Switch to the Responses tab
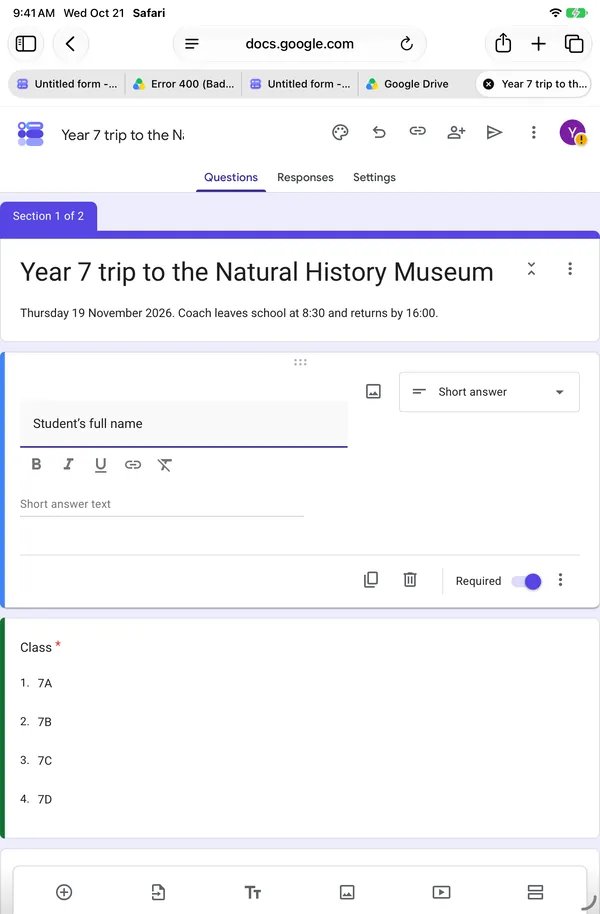This screenshot has height=914, width=600. coord(306,177)
